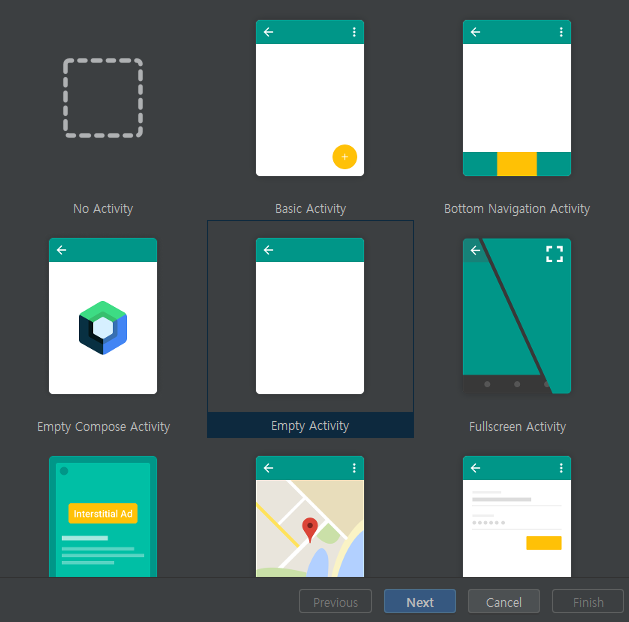The height and width of the screenshot is (622, 629).
Task: Click the Empty Compose Activity label
Action: point(103,427)
